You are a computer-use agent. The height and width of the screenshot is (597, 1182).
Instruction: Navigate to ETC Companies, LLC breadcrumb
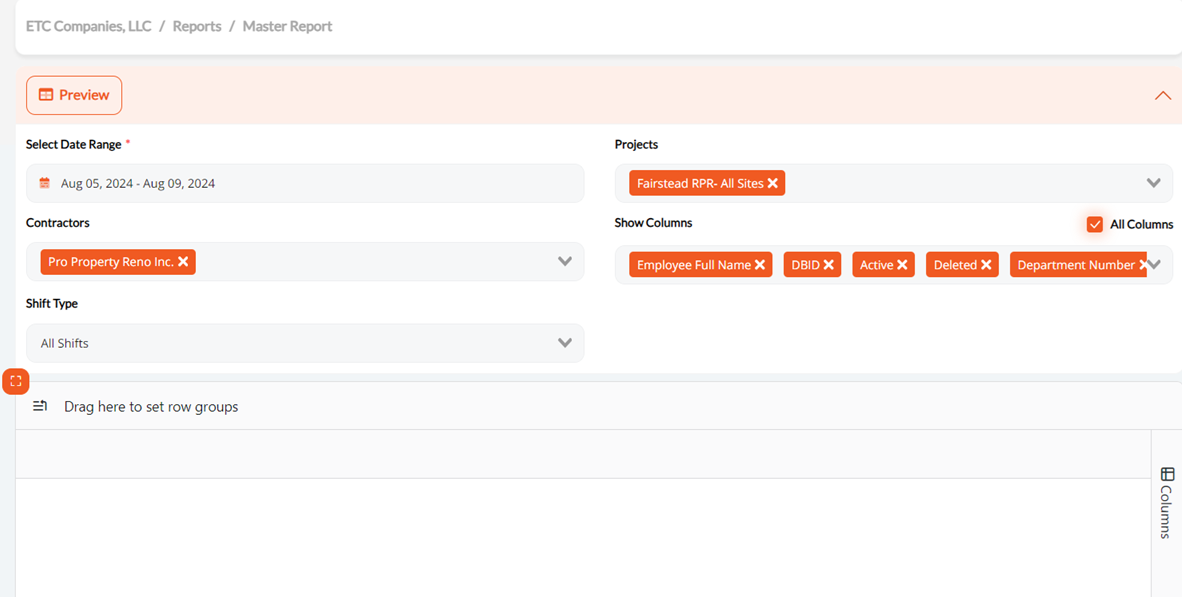[89, 26]
